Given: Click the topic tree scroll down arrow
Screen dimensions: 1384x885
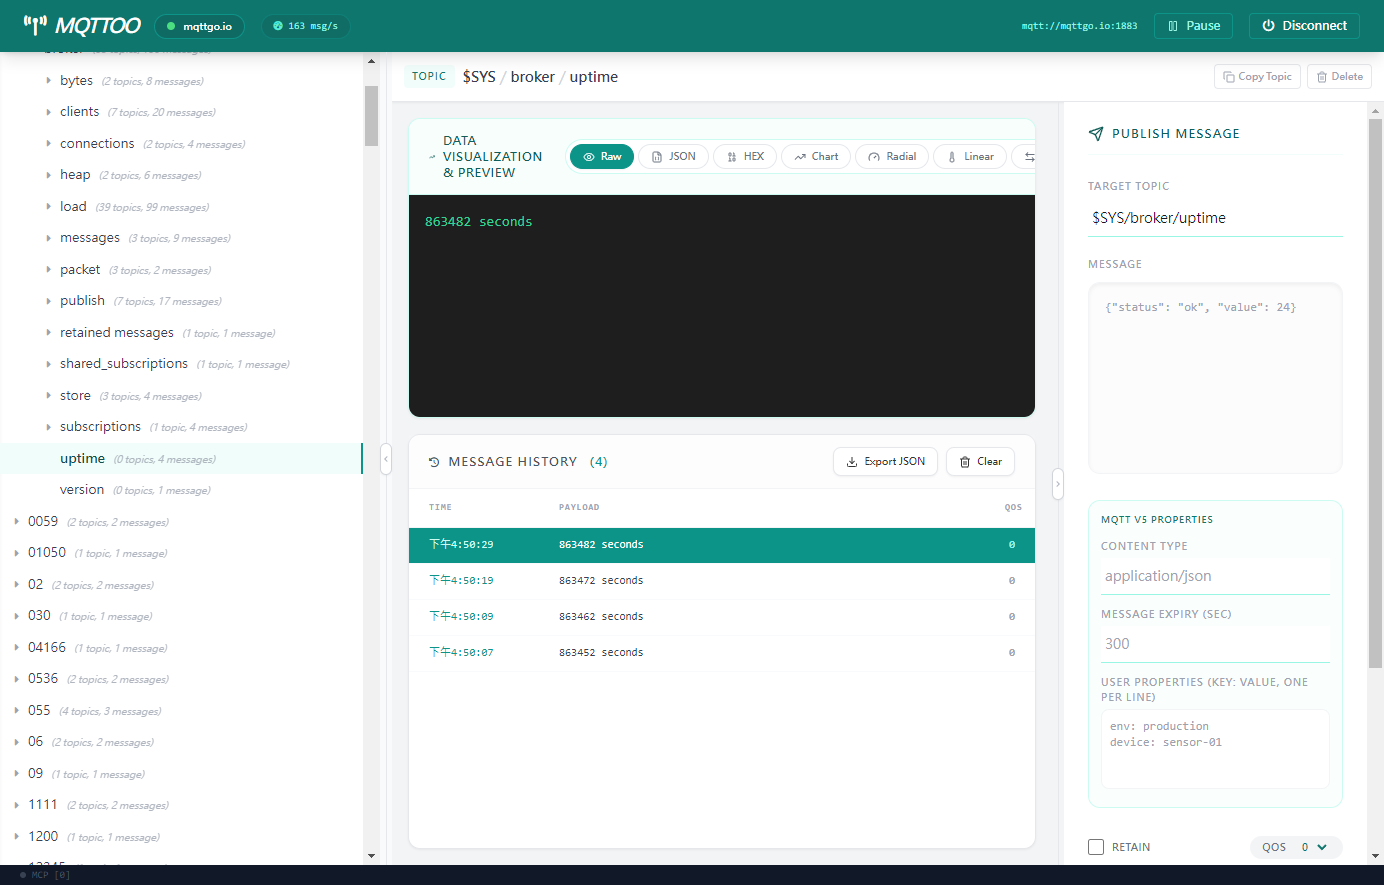Looking at the screenshot, I should pyautogui.click(x=371, y=856).
